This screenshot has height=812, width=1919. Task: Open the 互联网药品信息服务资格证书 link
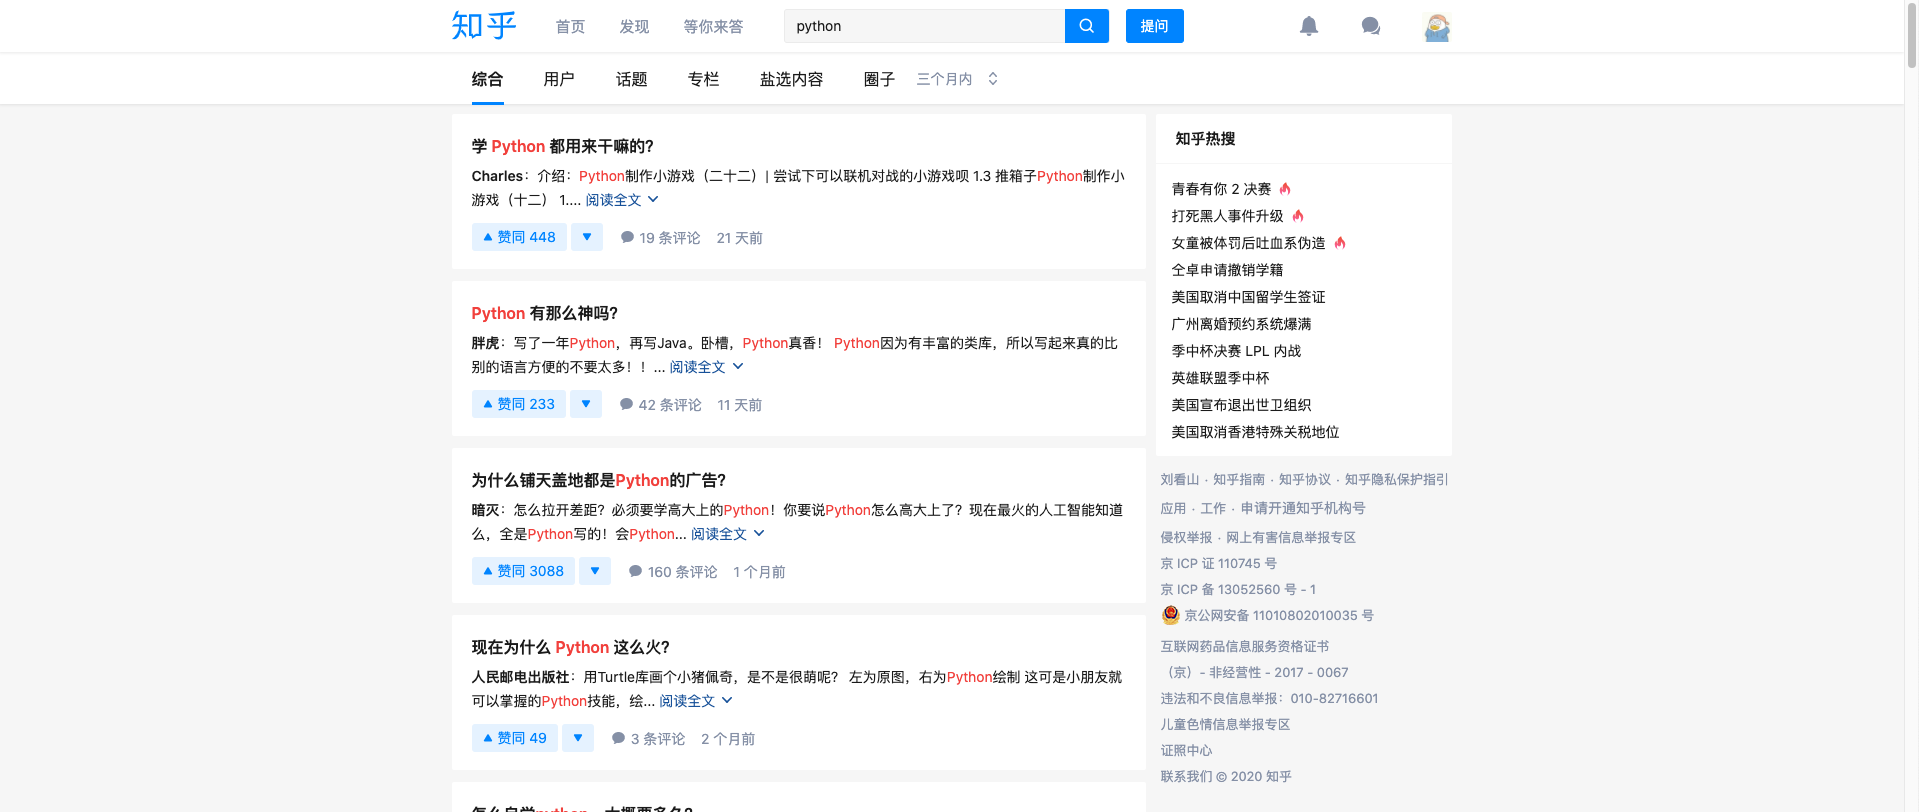(1245, 647)
